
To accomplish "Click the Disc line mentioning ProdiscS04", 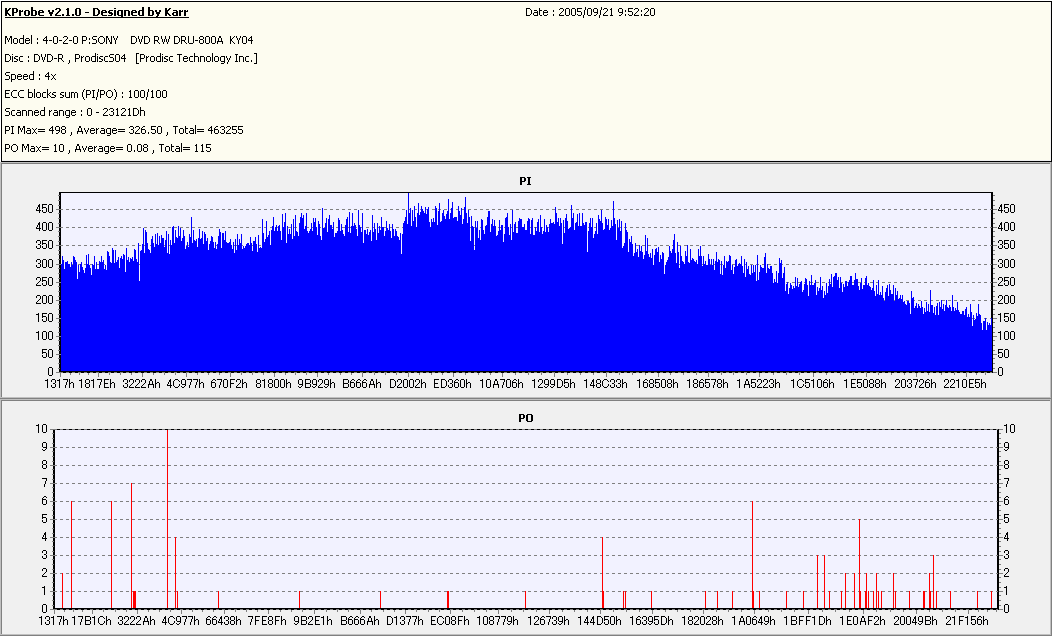I will (131, 58).
